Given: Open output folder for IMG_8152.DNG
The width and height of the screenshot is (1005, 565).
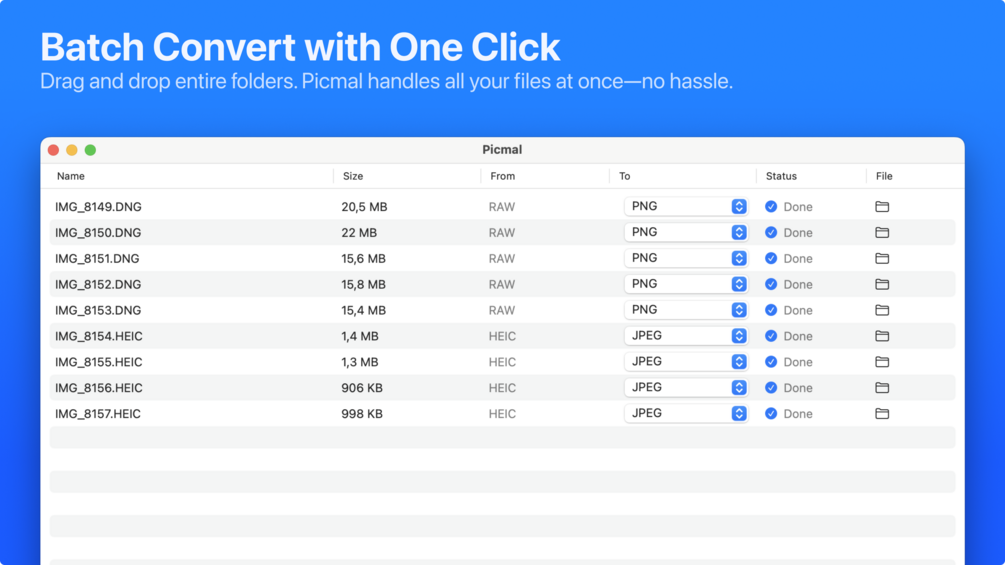Looking at the screenshot, I should [x=882, y=284].
